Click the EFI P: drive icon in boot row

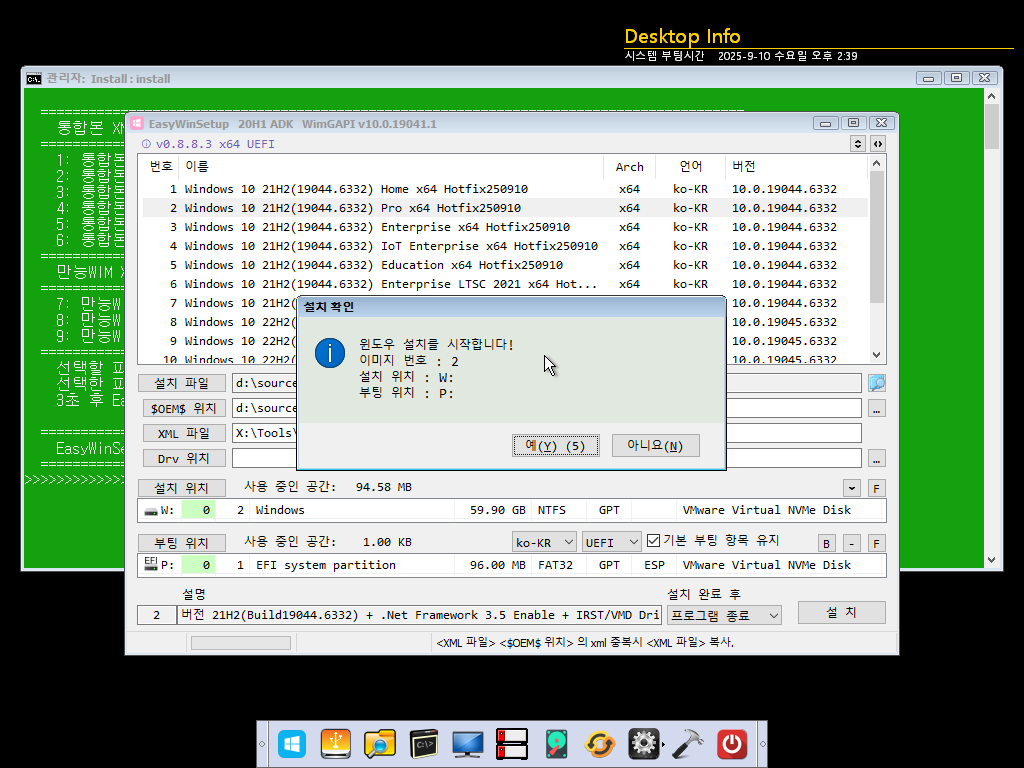pyautogui.click(x=151, y=564)
